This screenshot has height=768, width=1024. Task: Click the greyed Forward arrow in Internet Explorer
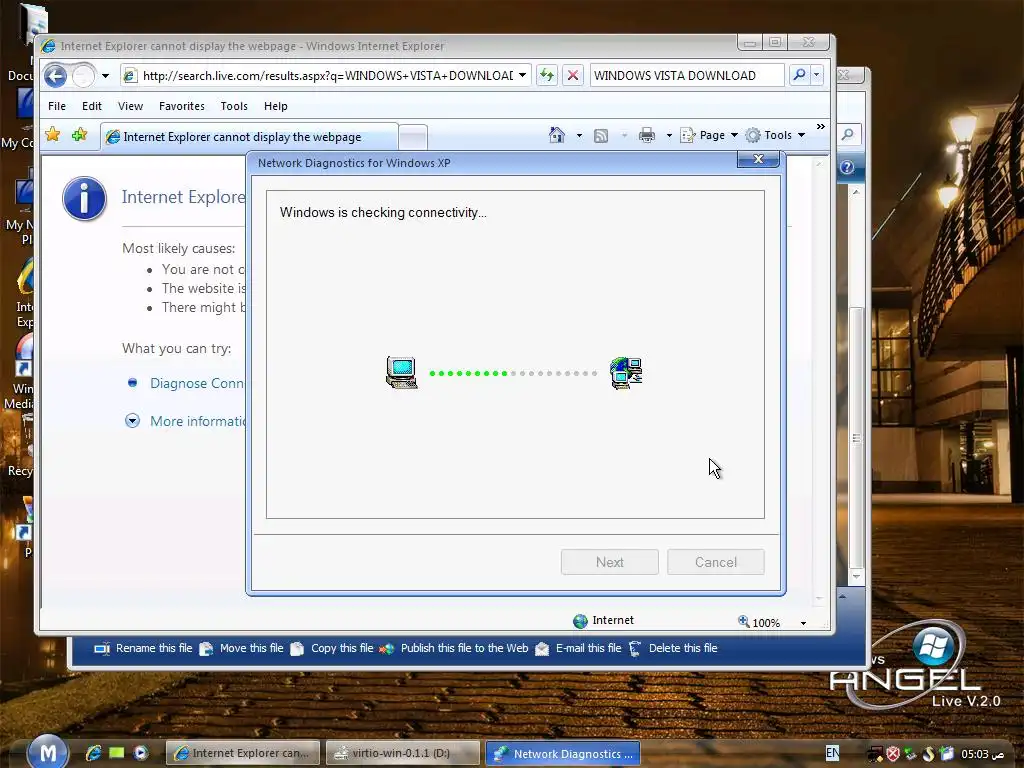point(84,76)
